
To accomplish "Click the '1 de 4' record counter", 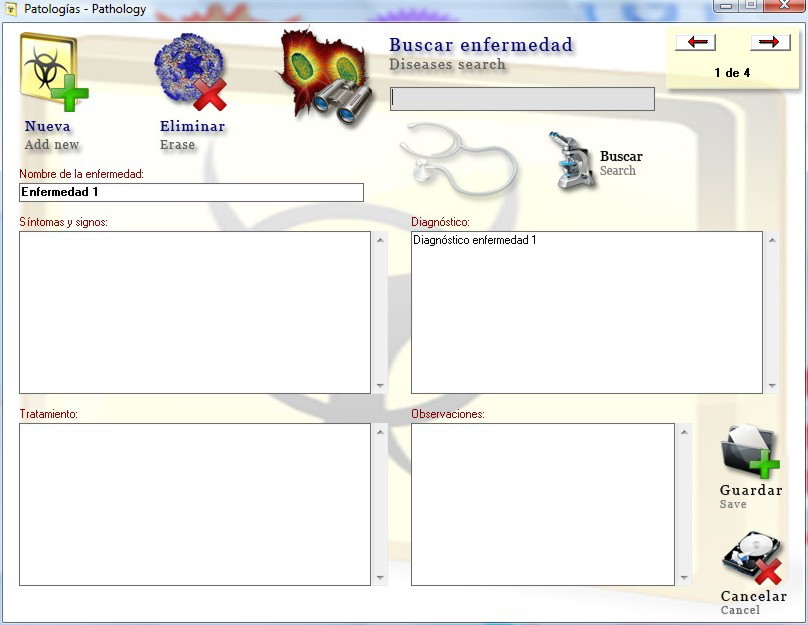I will point(732,73).
